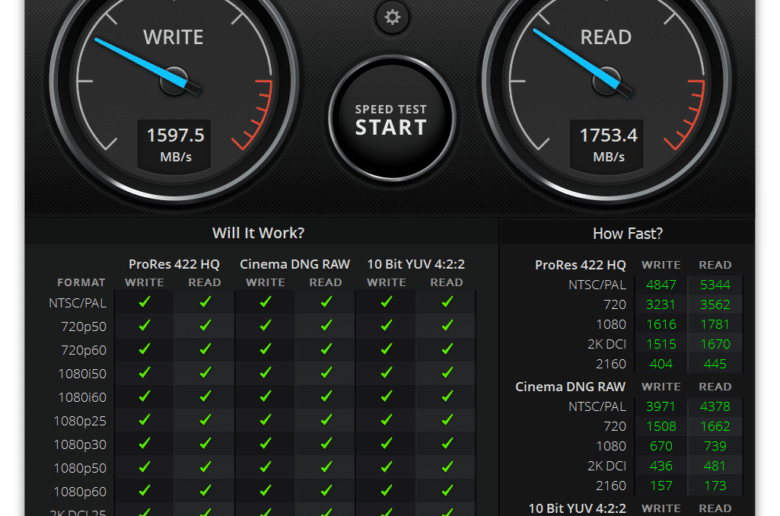
Task: Click ProRes 422 HQ heading in How Fast
Action: [580, 265]
